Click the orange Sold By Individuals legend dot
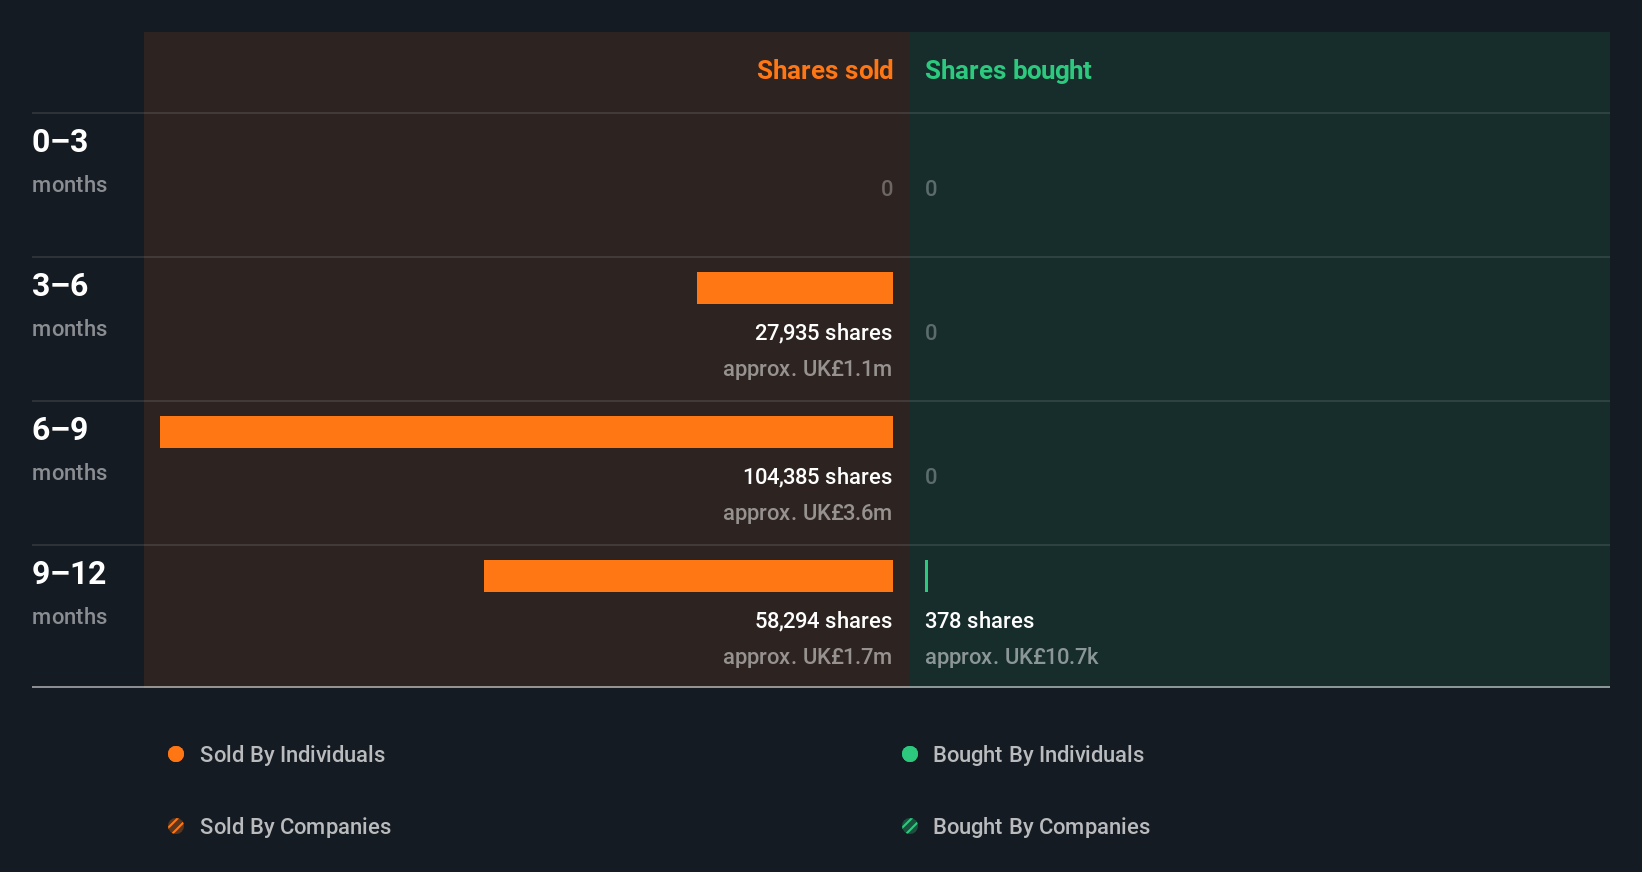This screenshot has height=872, width=1642. (176, 754)
